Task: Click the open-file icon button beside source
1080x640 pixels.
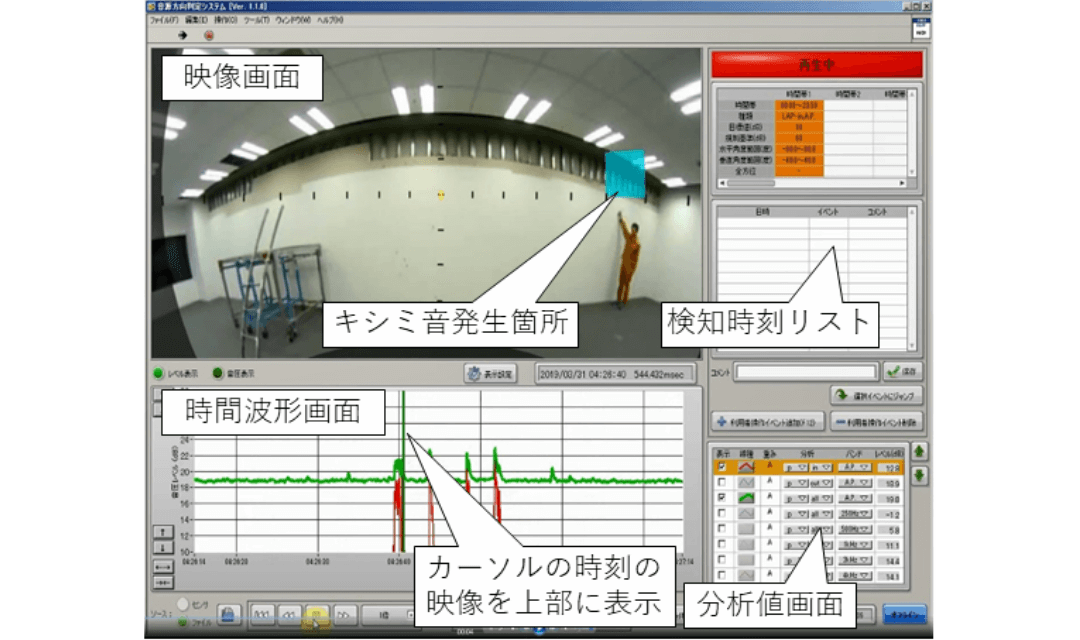Action: point(228,614)
